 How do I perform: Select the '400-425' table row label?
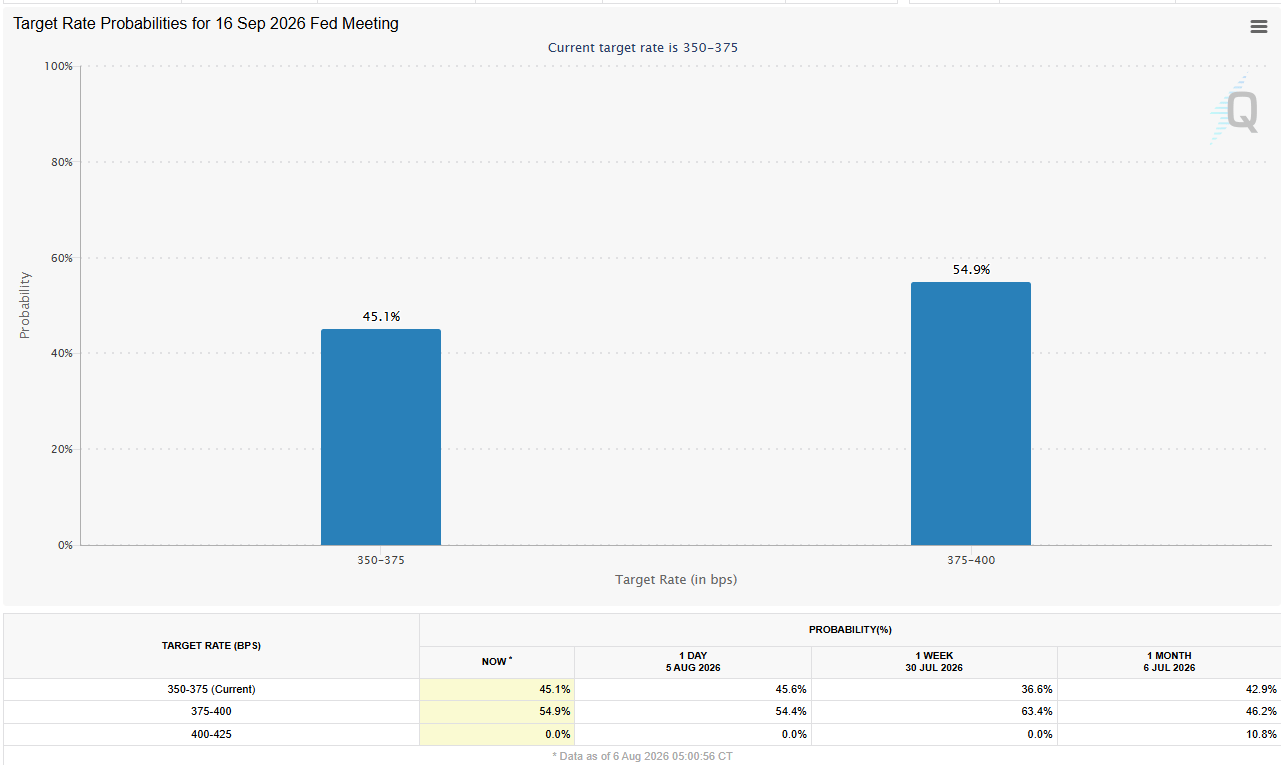click(211, 734)
